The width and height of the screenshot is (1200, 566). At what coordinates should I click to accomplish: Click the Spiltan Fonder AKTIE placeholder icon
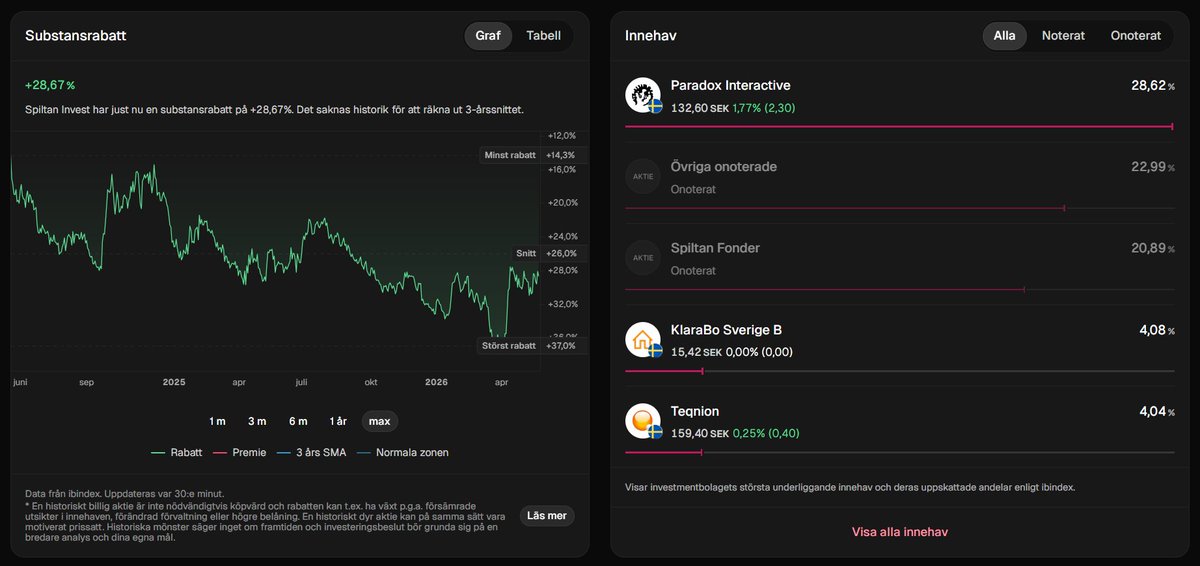pyautogui.click(x=643, y=258)
